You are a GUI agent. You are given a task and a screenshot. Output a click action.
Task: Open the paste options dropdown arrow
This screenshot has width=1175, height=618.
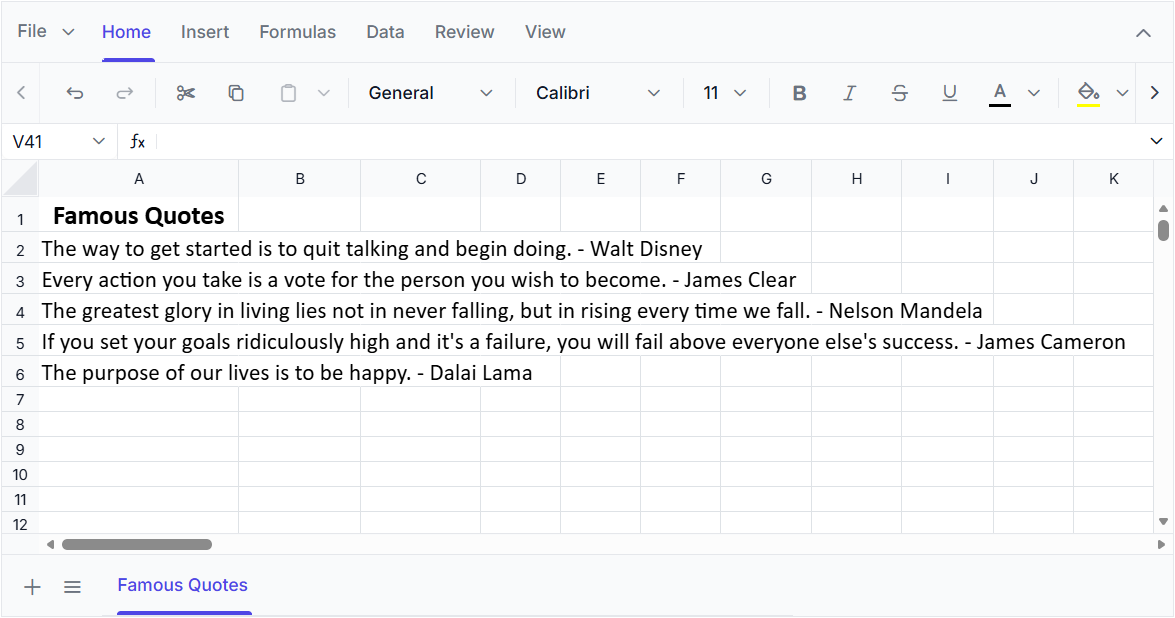[x=324, y=93]
